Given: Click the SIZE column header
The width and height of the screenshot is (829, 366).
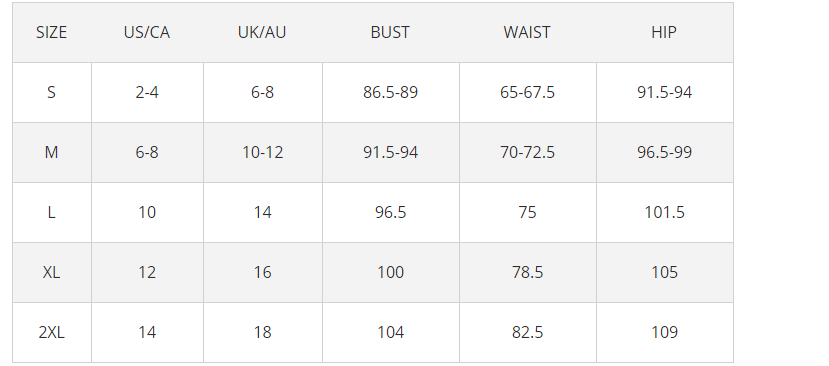Looking at the screenshot, I should point(52,33).
